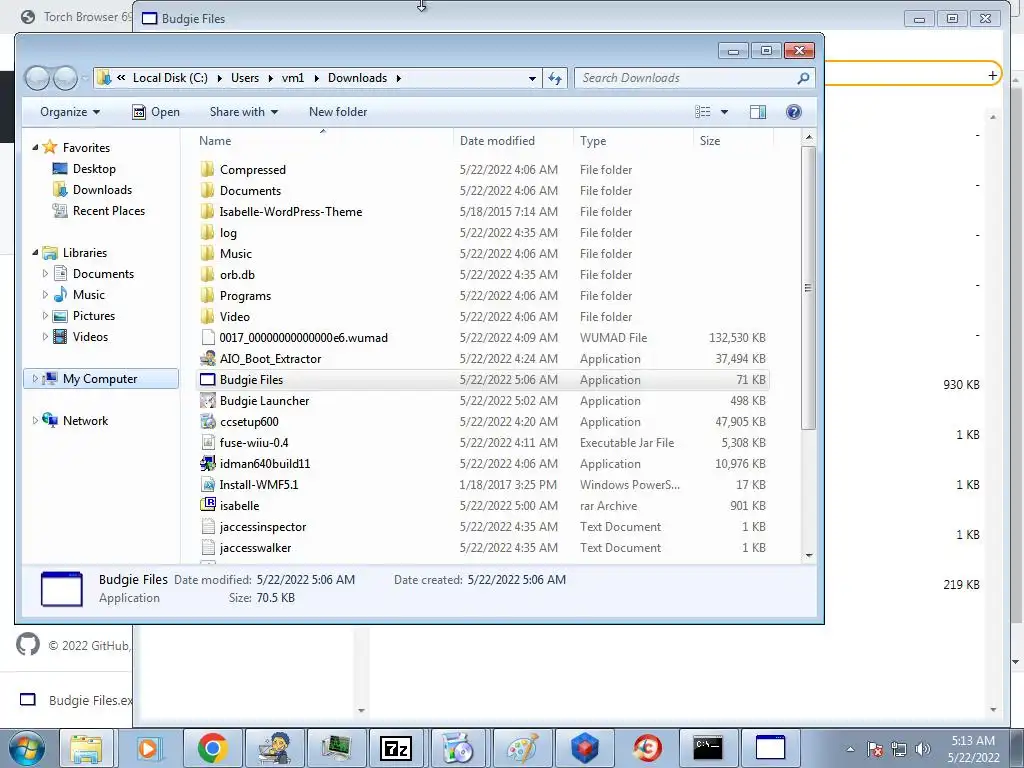Screen dimensions: 1024x768
Task: Select the Budgie Files application icon
Action: 208,380
